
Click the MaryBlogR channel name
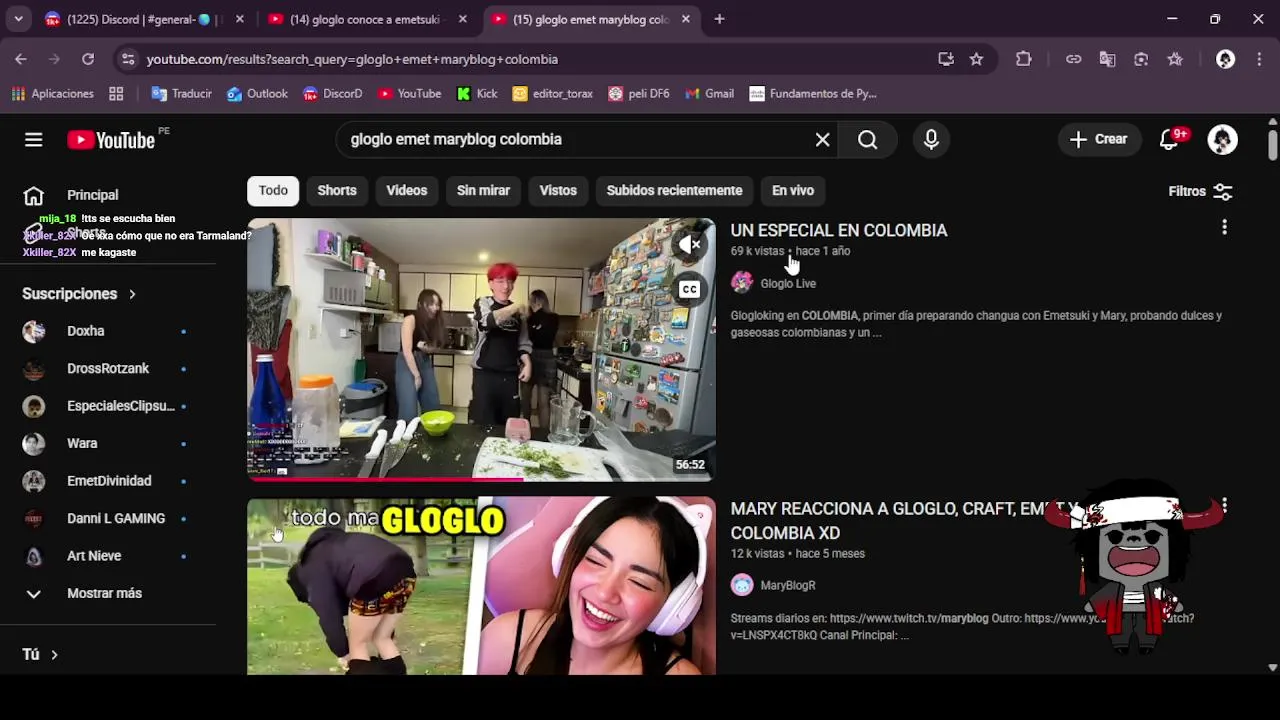pos(788,585)
